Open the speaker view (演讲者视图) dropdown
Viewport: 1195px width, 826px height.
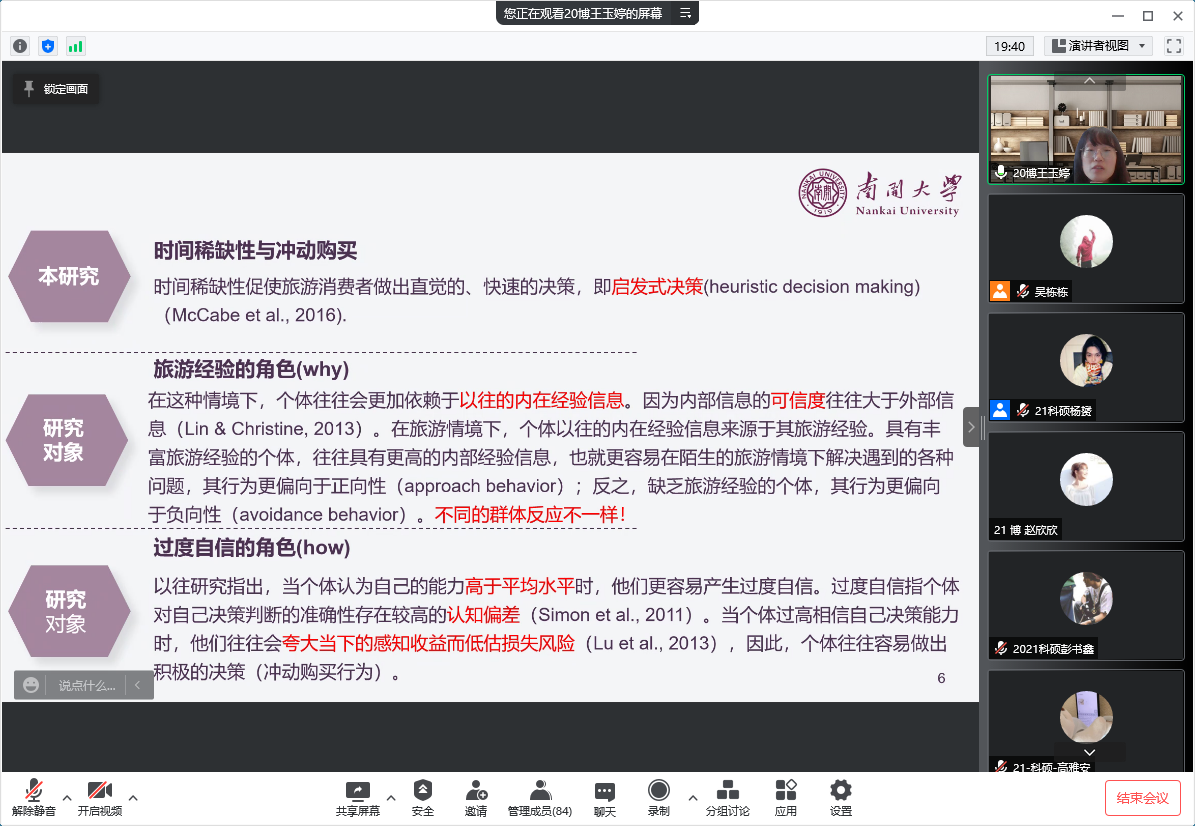[1098, 46]
